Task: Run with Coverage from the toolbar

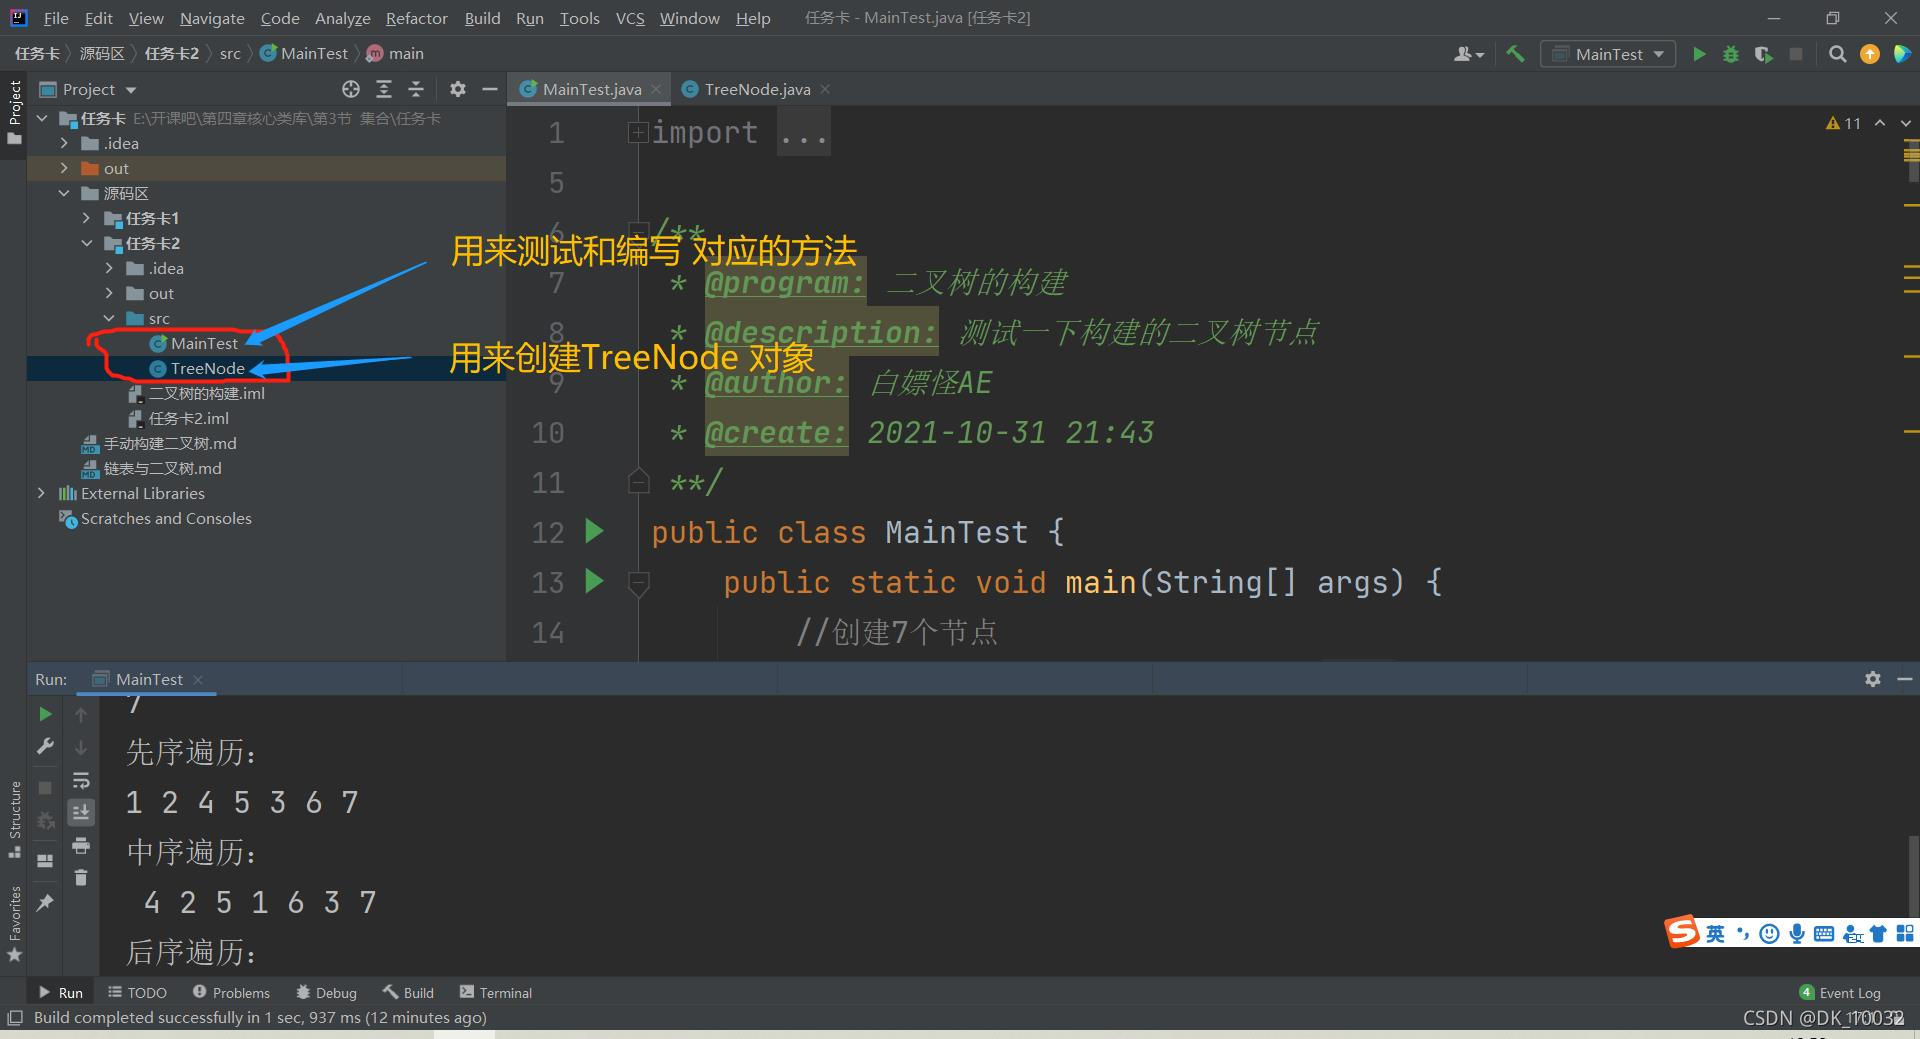Action: (1763, 54)
